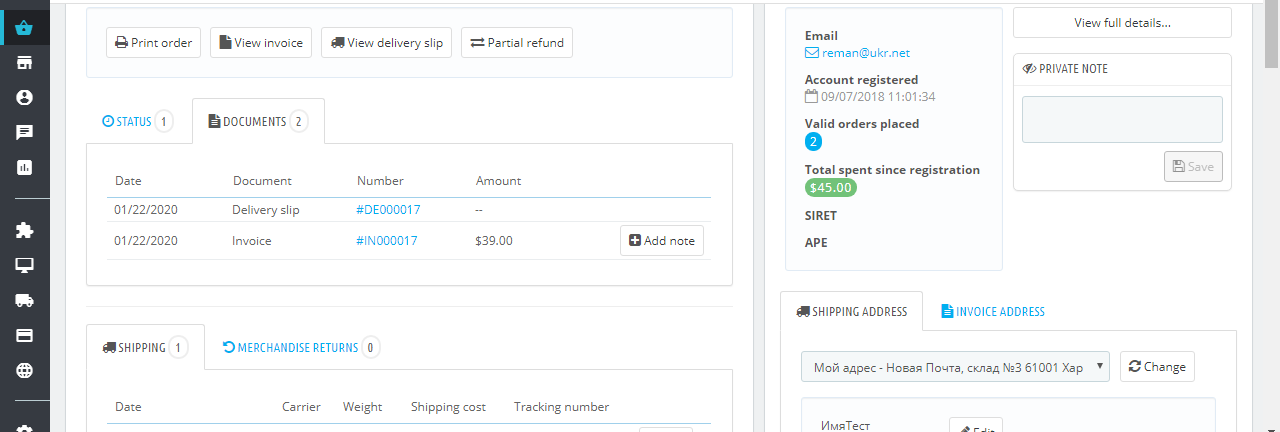The height and width of the screenshot is (432, 1280).
Task: Click the Partial refund button
Action: (x=517, y=43)
